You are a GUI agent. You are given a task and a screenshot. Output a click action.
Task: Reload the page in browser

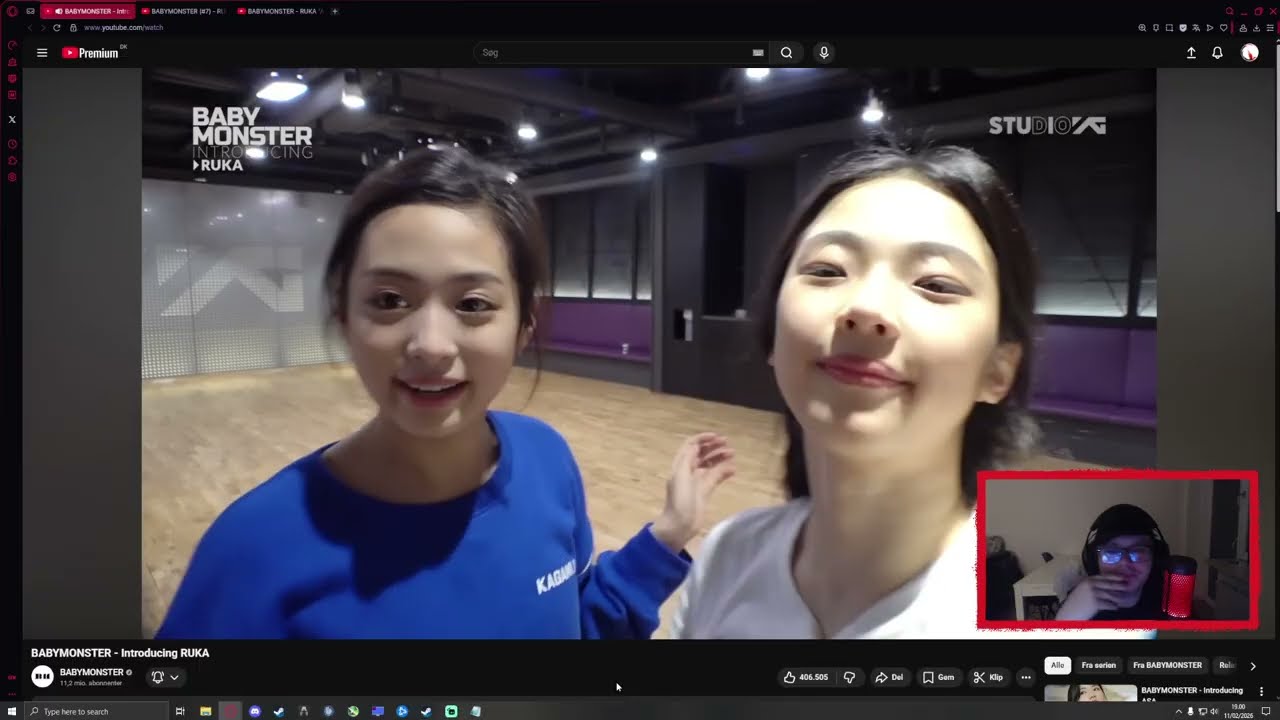click(x=57, y=28)
